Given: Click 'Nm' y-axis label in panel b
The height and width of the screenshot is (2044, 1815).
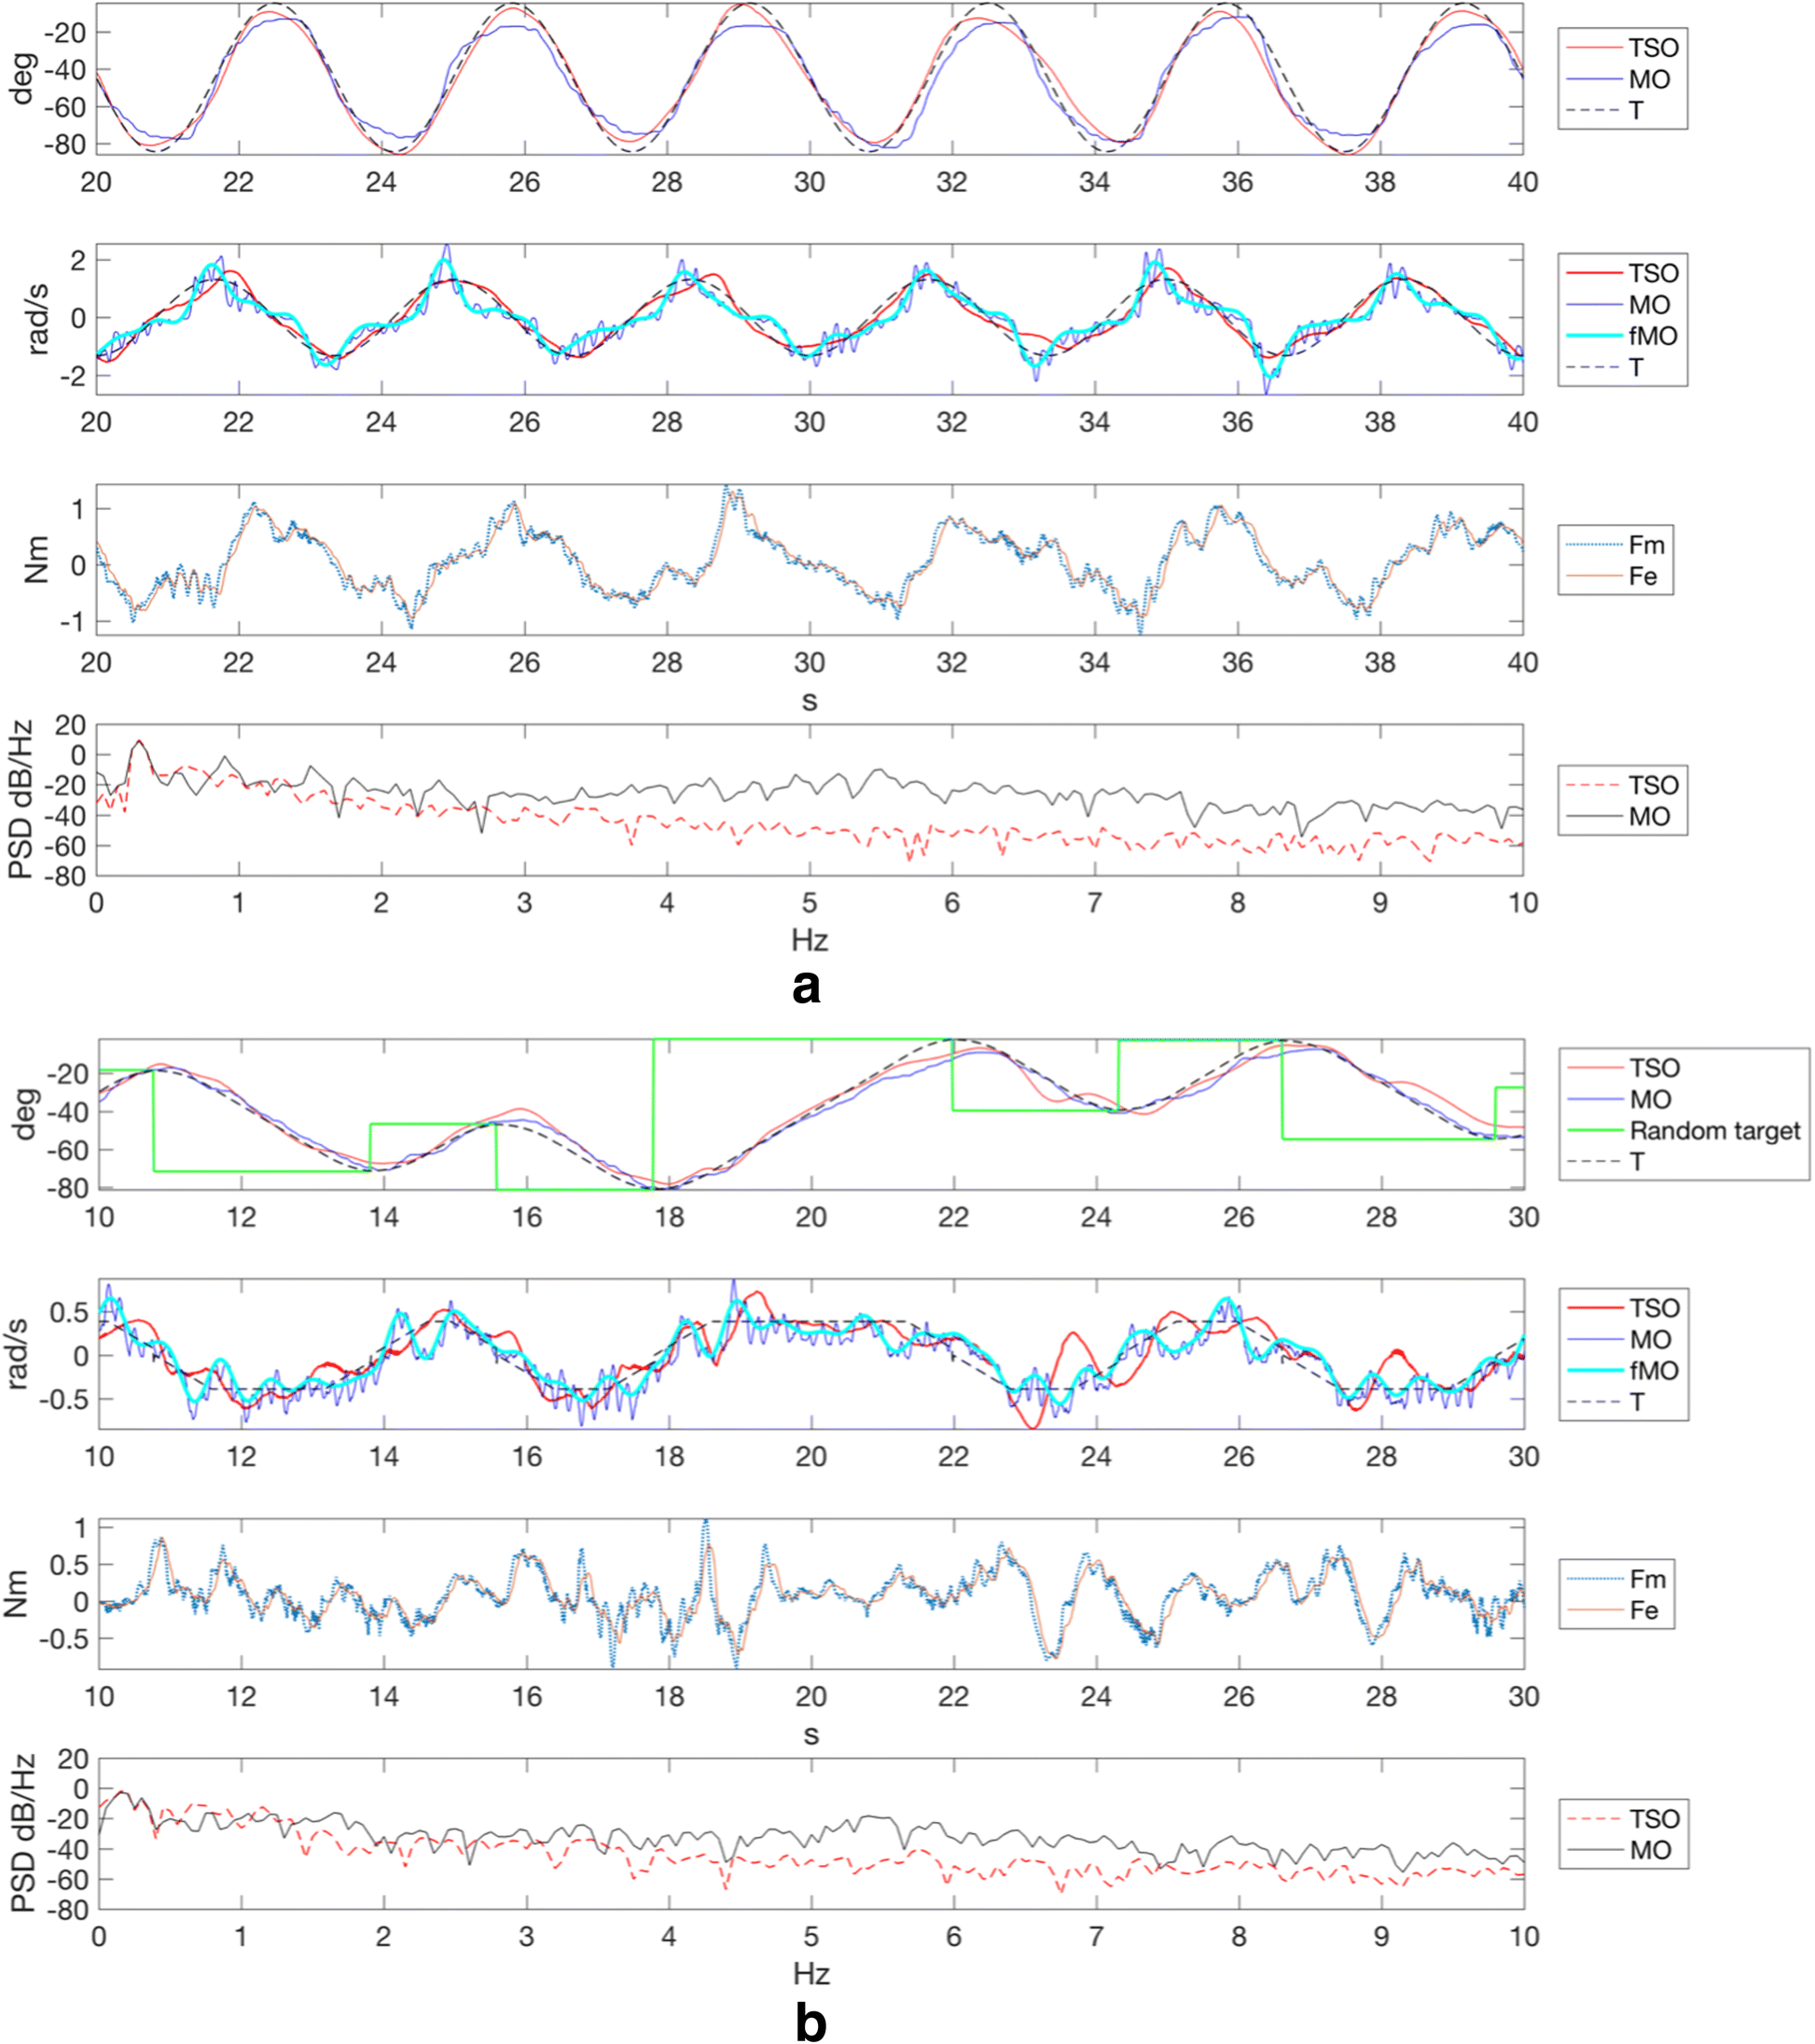Looking at the screenshot, I should pyautogui.click(x=16, y=1594).
